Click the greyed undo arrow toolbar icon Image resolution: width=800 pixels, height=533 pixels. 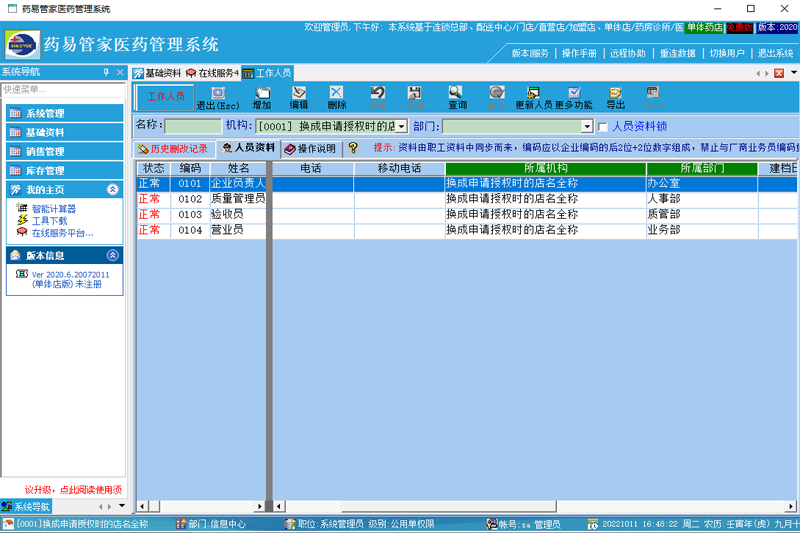(x=378, y=93)
